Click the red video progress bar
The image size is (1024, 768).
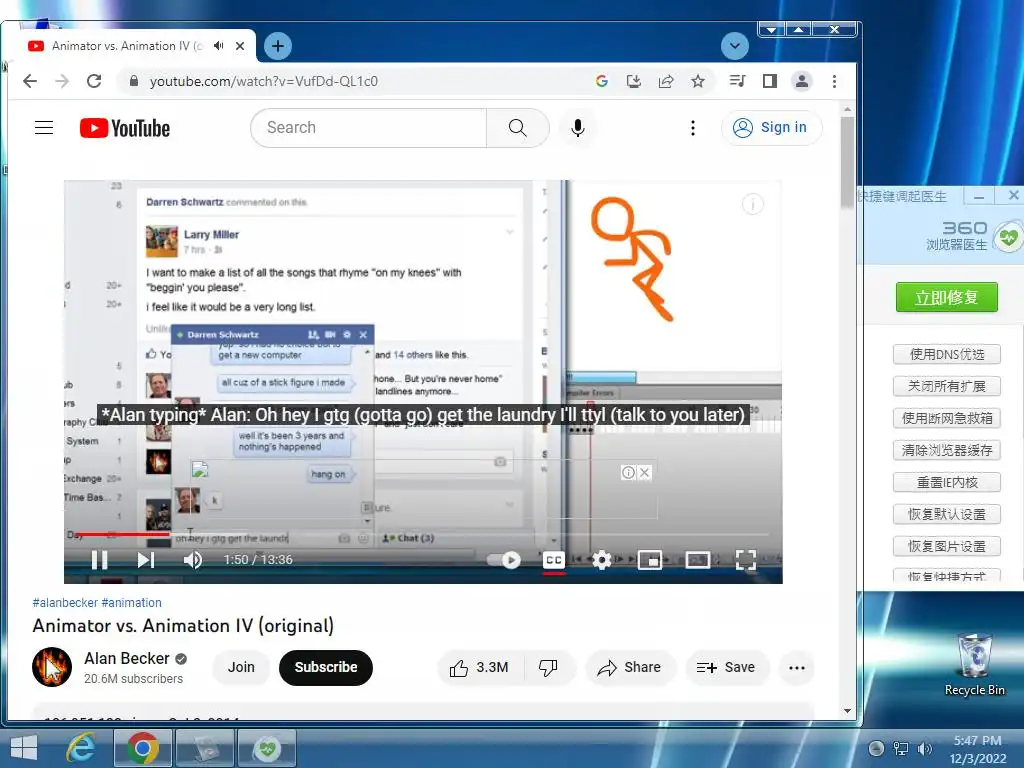pyautogui.click(x=123, y=534)
